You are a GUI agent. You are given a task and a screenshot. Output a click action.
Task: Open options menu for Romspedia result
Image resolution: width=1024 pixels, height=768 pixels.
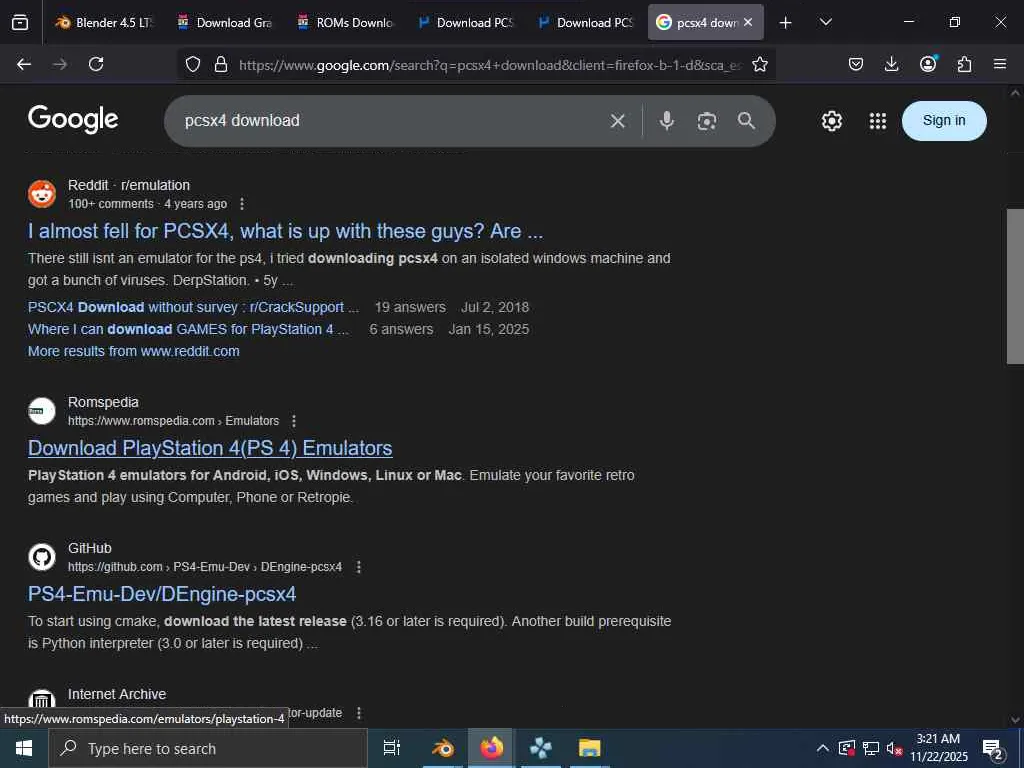(x=294, y=421)
